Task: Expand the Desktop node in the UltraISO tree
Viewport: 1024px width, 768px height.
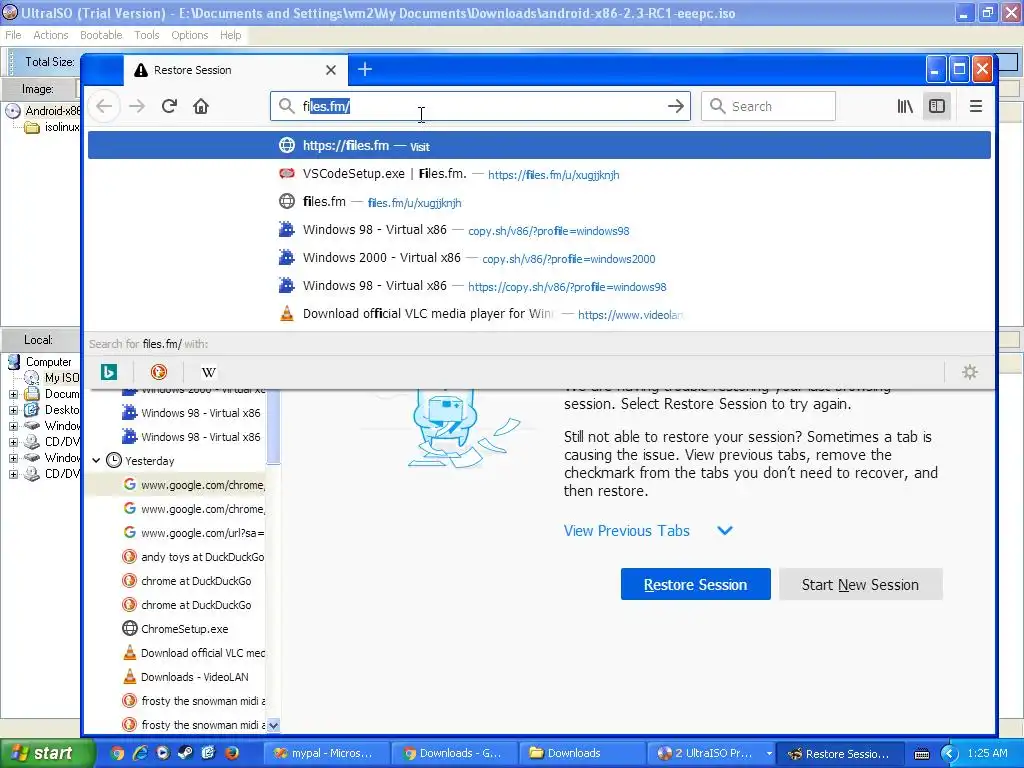Action: (13, 410)
